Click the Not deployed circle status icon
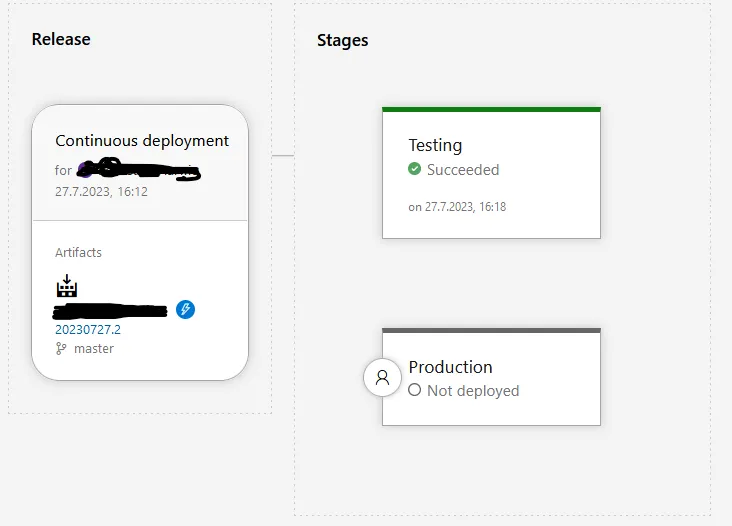 [x=415, y=390]
